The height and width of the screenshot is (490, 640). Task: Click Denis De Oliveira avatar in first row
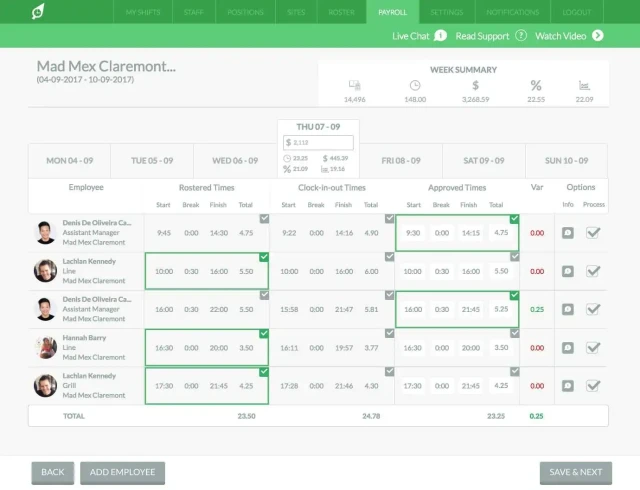[45, 232]
